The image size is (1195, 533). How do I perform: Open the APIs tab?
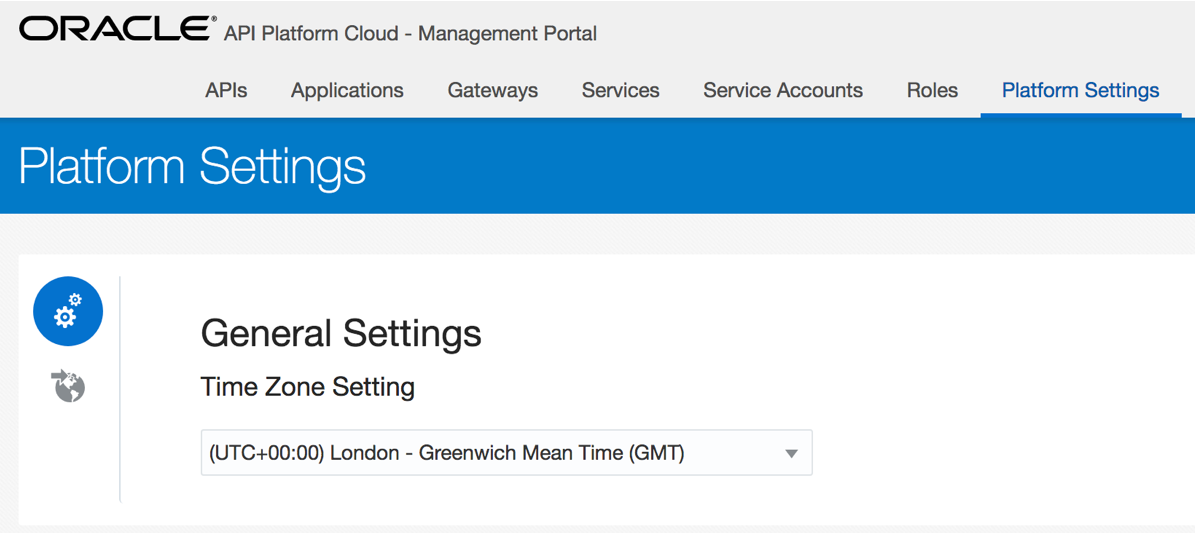coord(226,91)
